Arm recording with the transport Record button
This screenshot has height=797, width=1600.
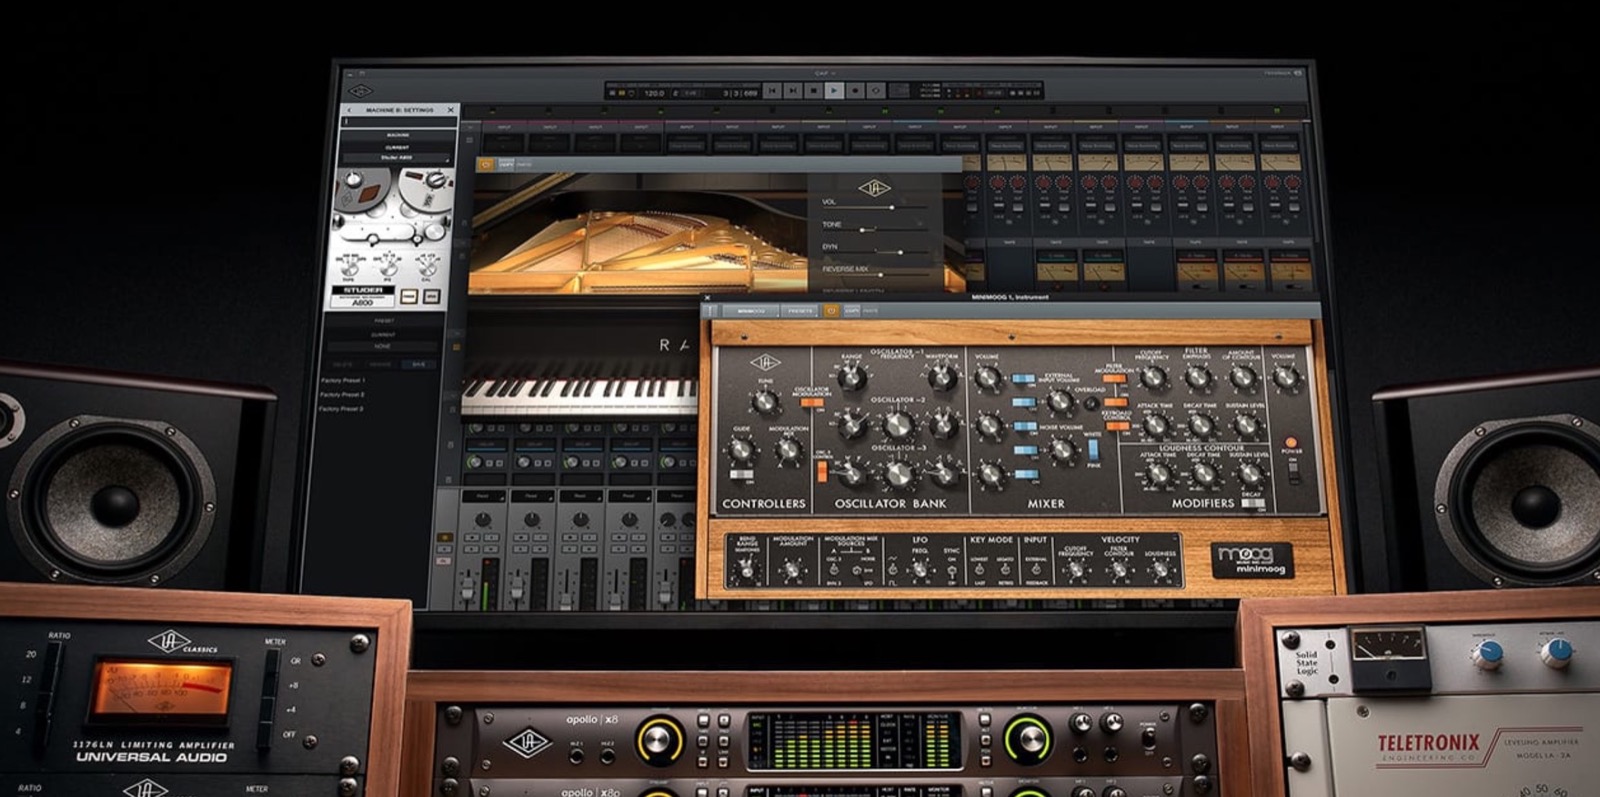click(x=855, y=91)
